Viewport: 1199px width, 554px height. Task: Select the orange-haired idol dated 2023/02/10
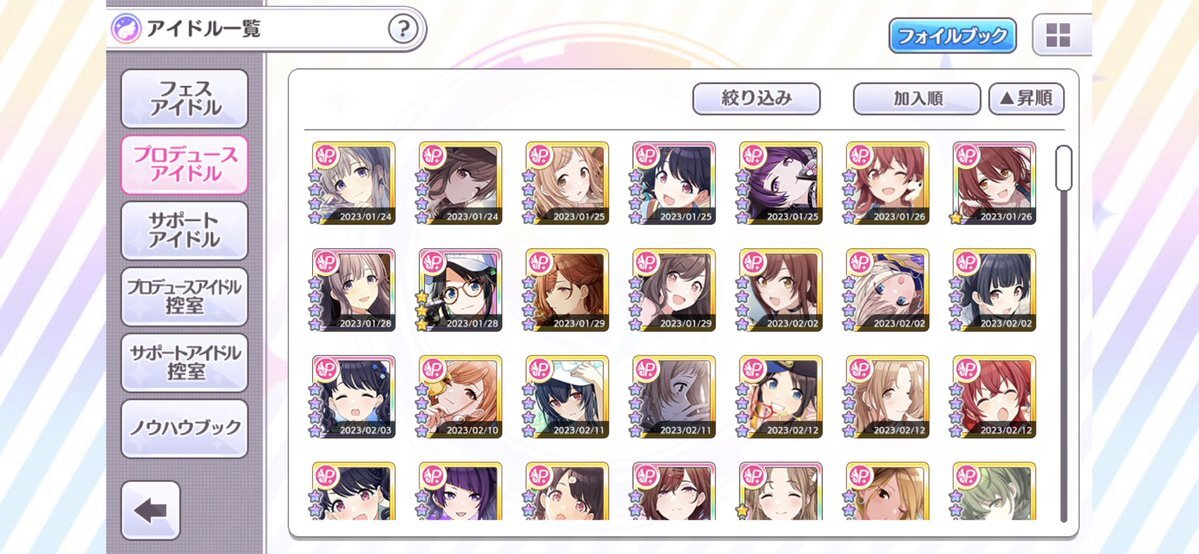click(460, 396)
